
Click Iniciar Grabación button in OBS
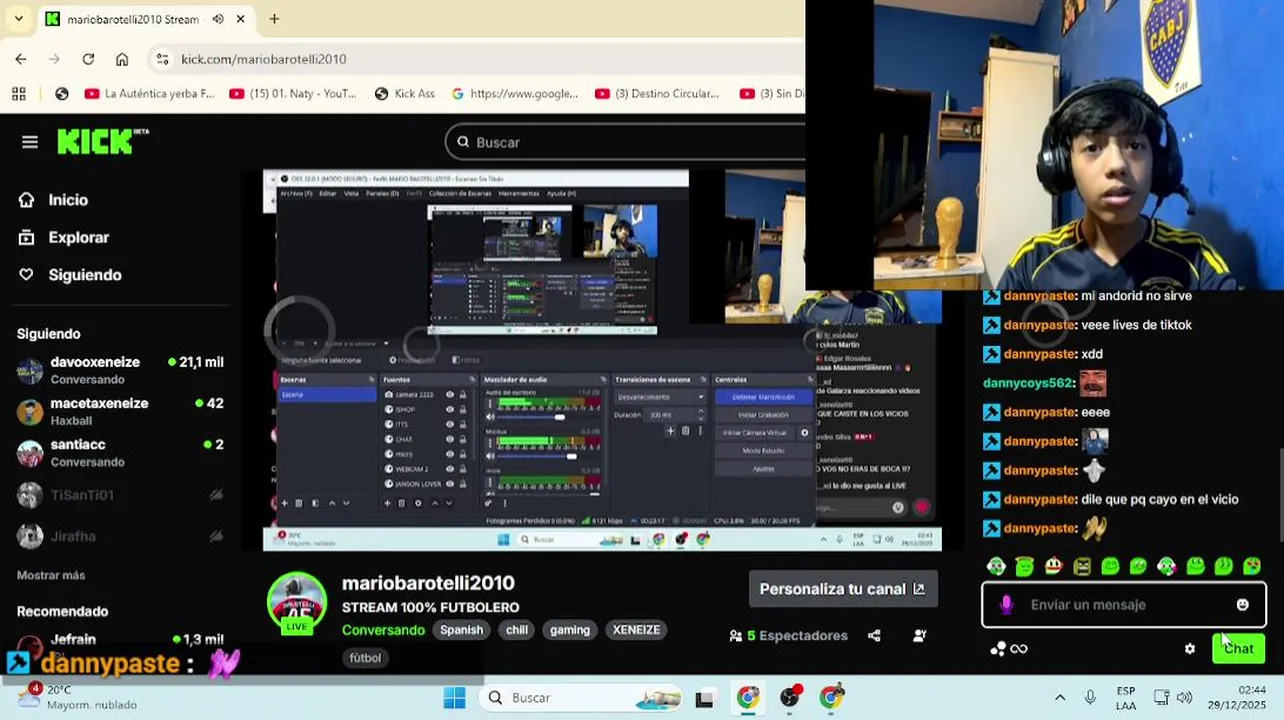[763, 415]
